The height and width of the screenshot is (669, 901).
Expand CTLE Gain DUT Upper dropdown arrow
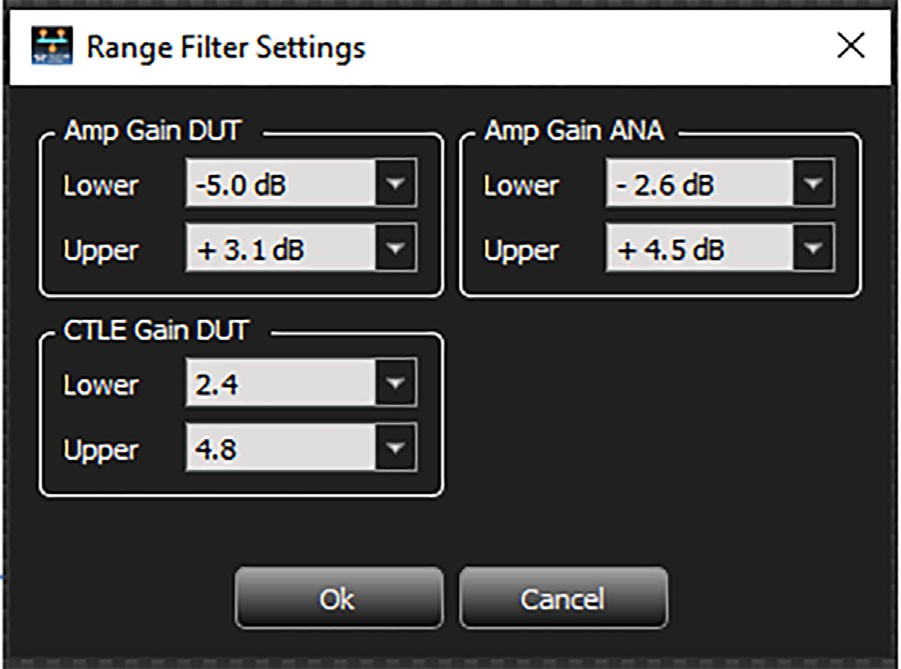point(395,448)
